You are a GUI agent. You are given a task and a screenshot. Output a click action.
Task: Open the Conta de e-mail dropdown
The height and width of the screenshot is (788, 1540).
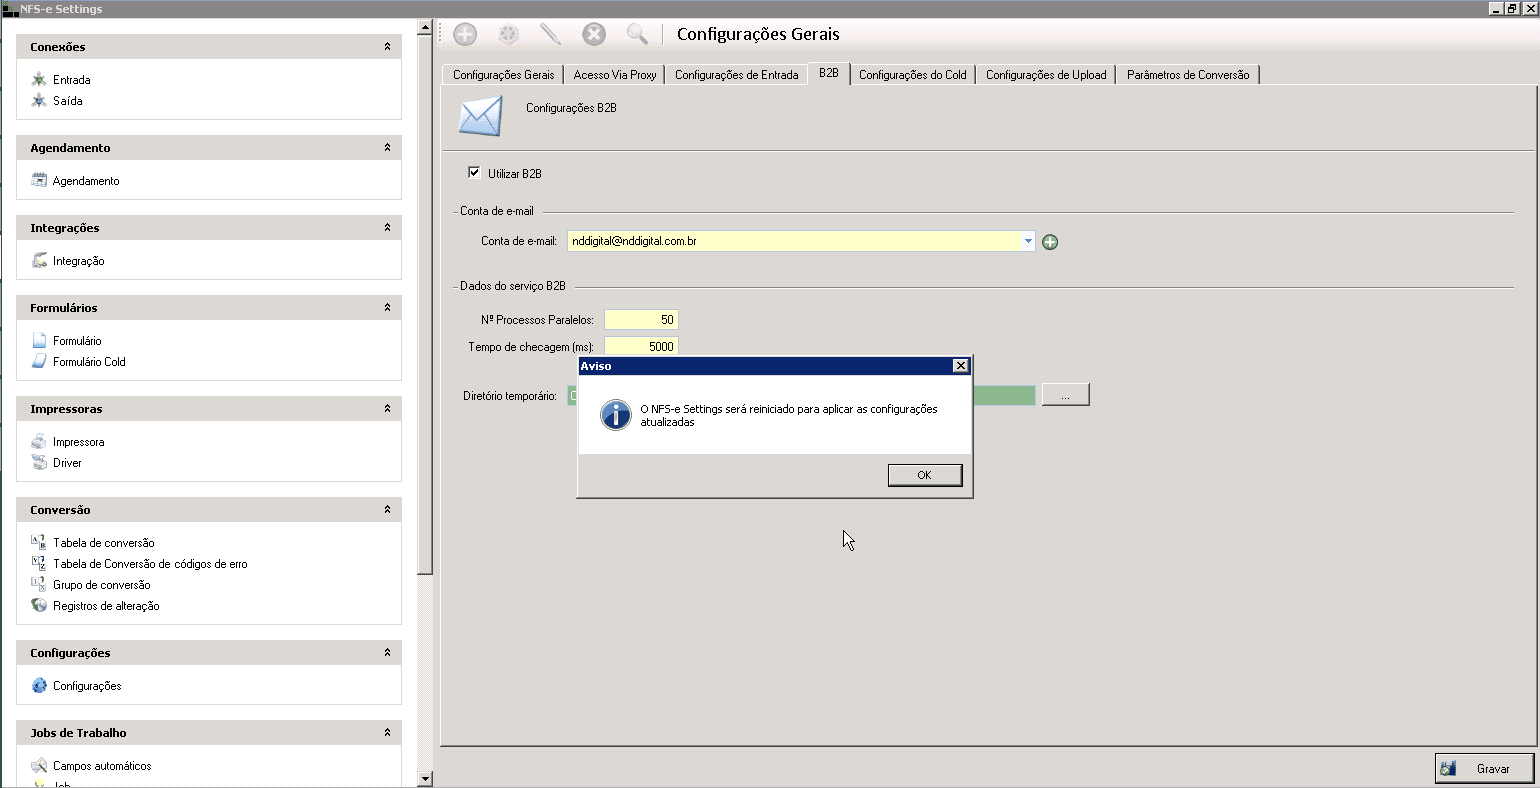click(x=1028, y=241)
